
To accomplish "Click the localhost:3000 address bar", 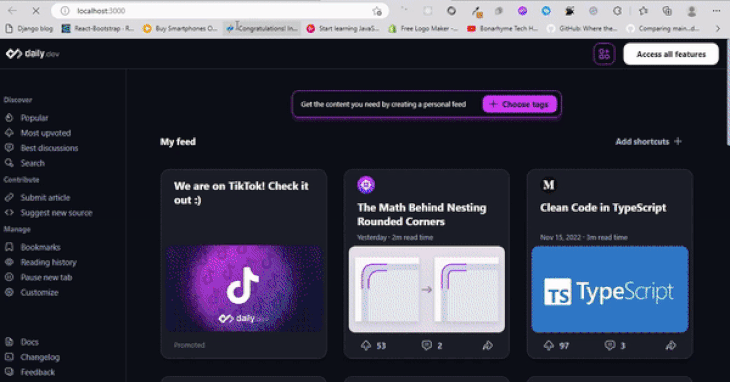I will point(219,11).
